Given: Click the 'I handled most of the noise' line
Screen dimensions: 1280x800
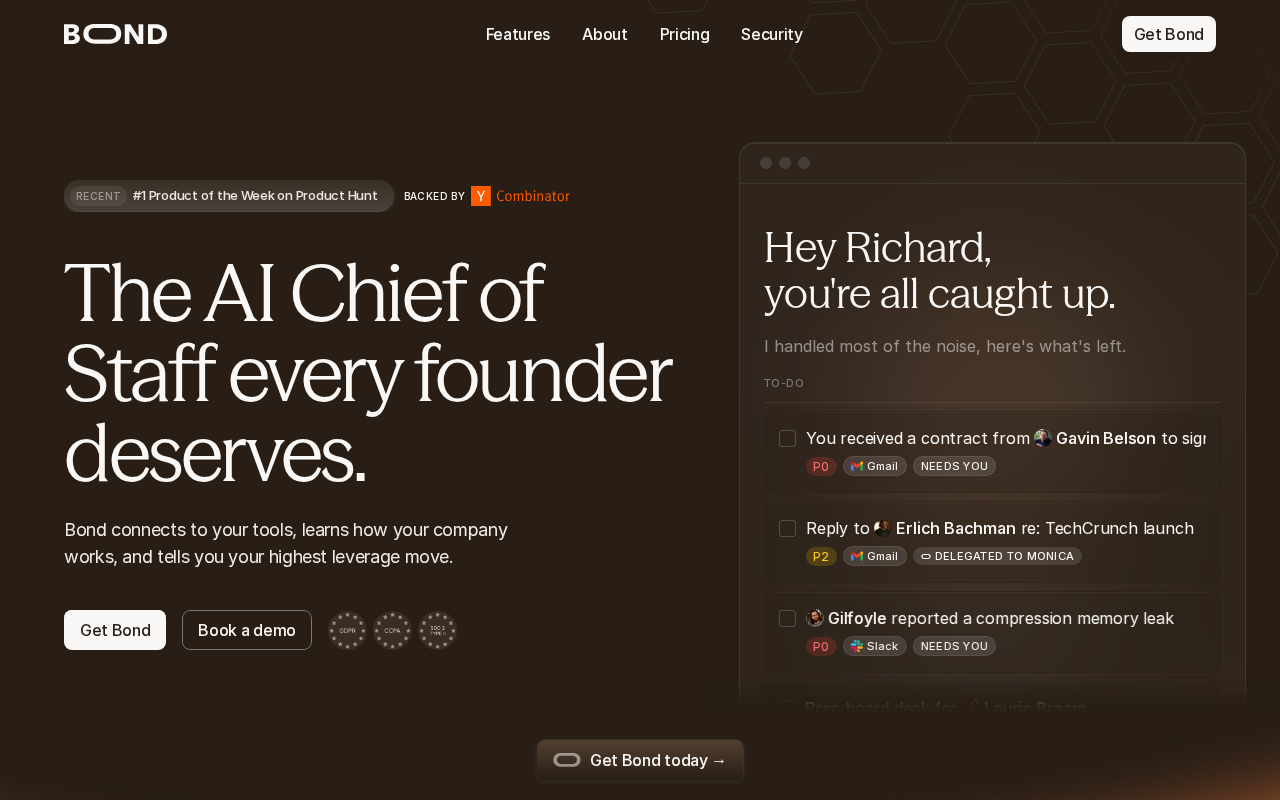Looking at the screenshot, I should pos(945,346).
